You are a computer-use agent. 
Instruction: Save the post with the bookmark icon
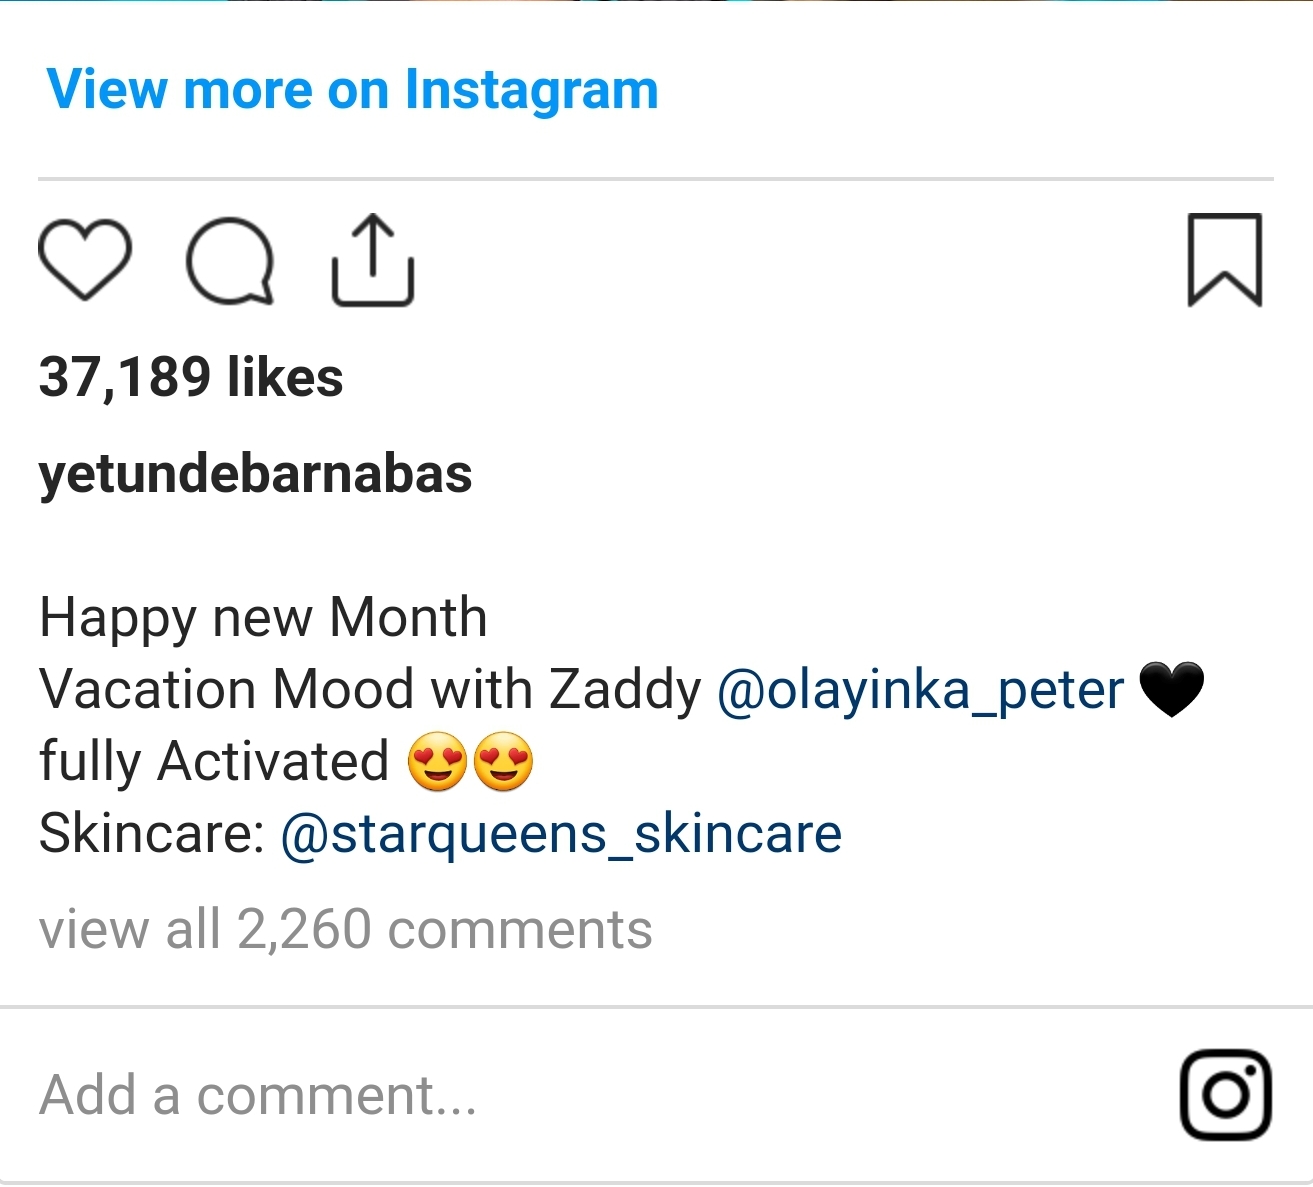1224,259
